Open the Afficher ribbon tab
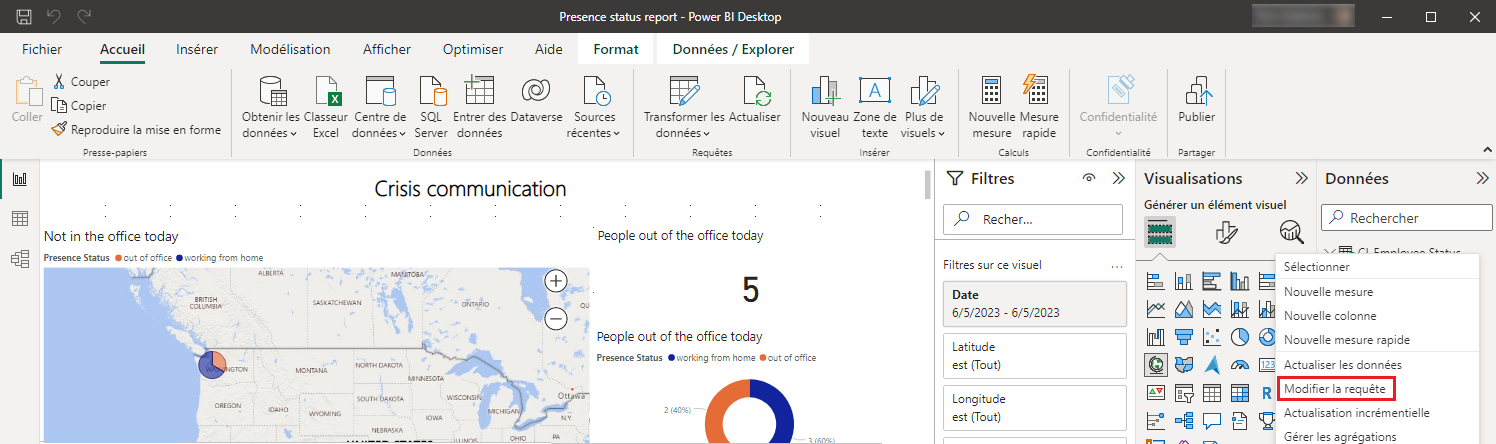Image resolution: width=1496 pixels, height=444 pixels. [x=387, y=49]
